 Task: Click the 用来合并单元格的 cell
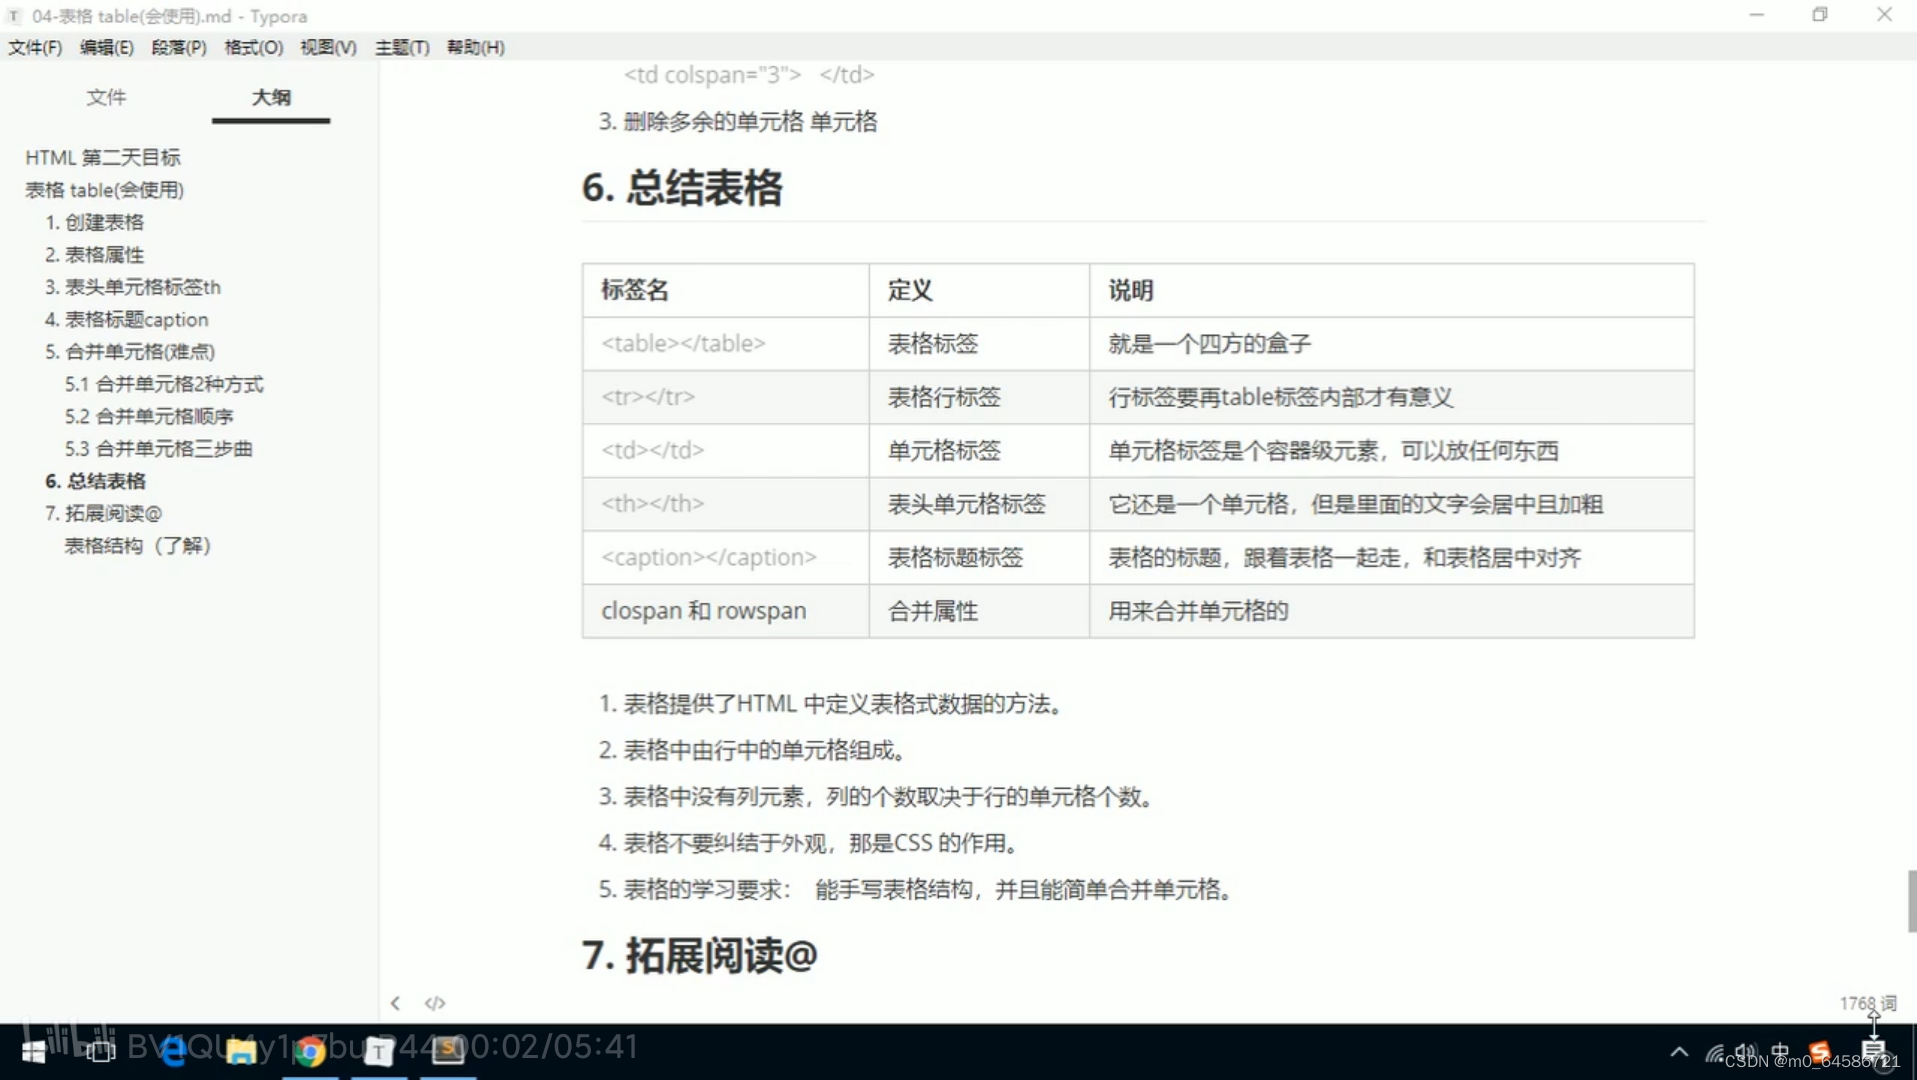[1391, 611]
